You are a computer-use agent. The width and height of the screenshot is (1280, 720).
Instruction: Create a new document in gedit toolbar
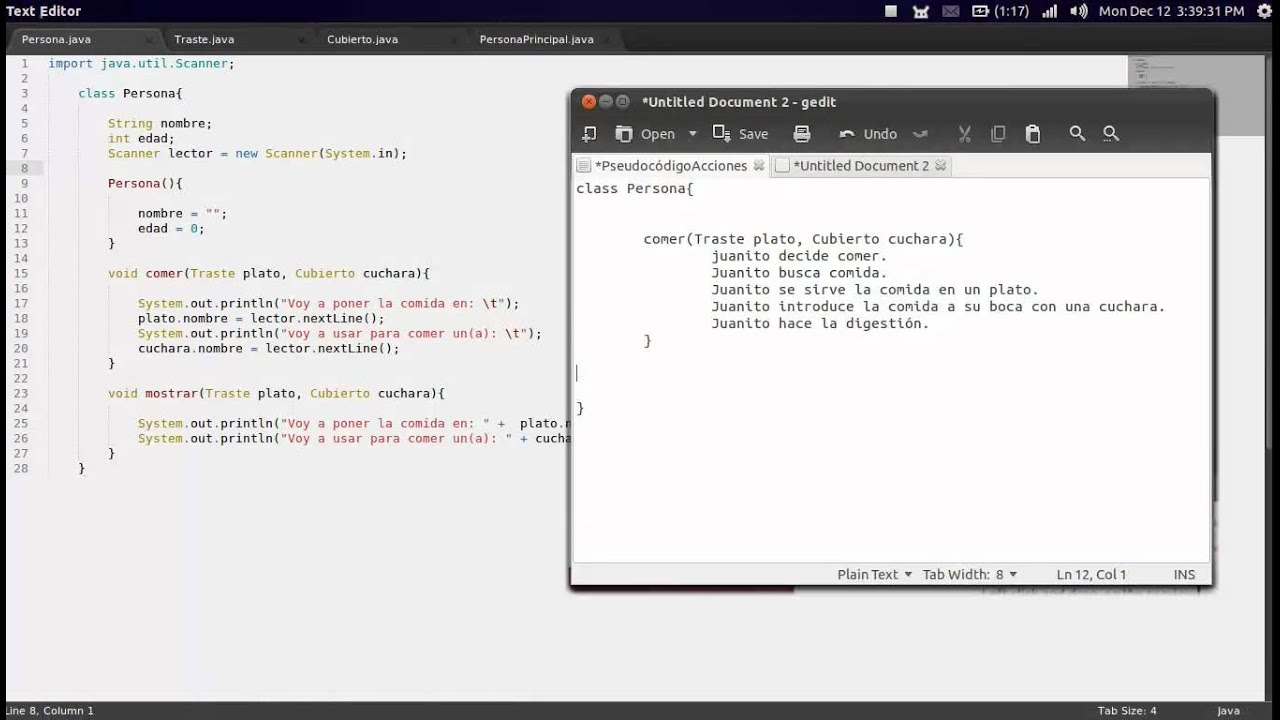click(589, 134)
